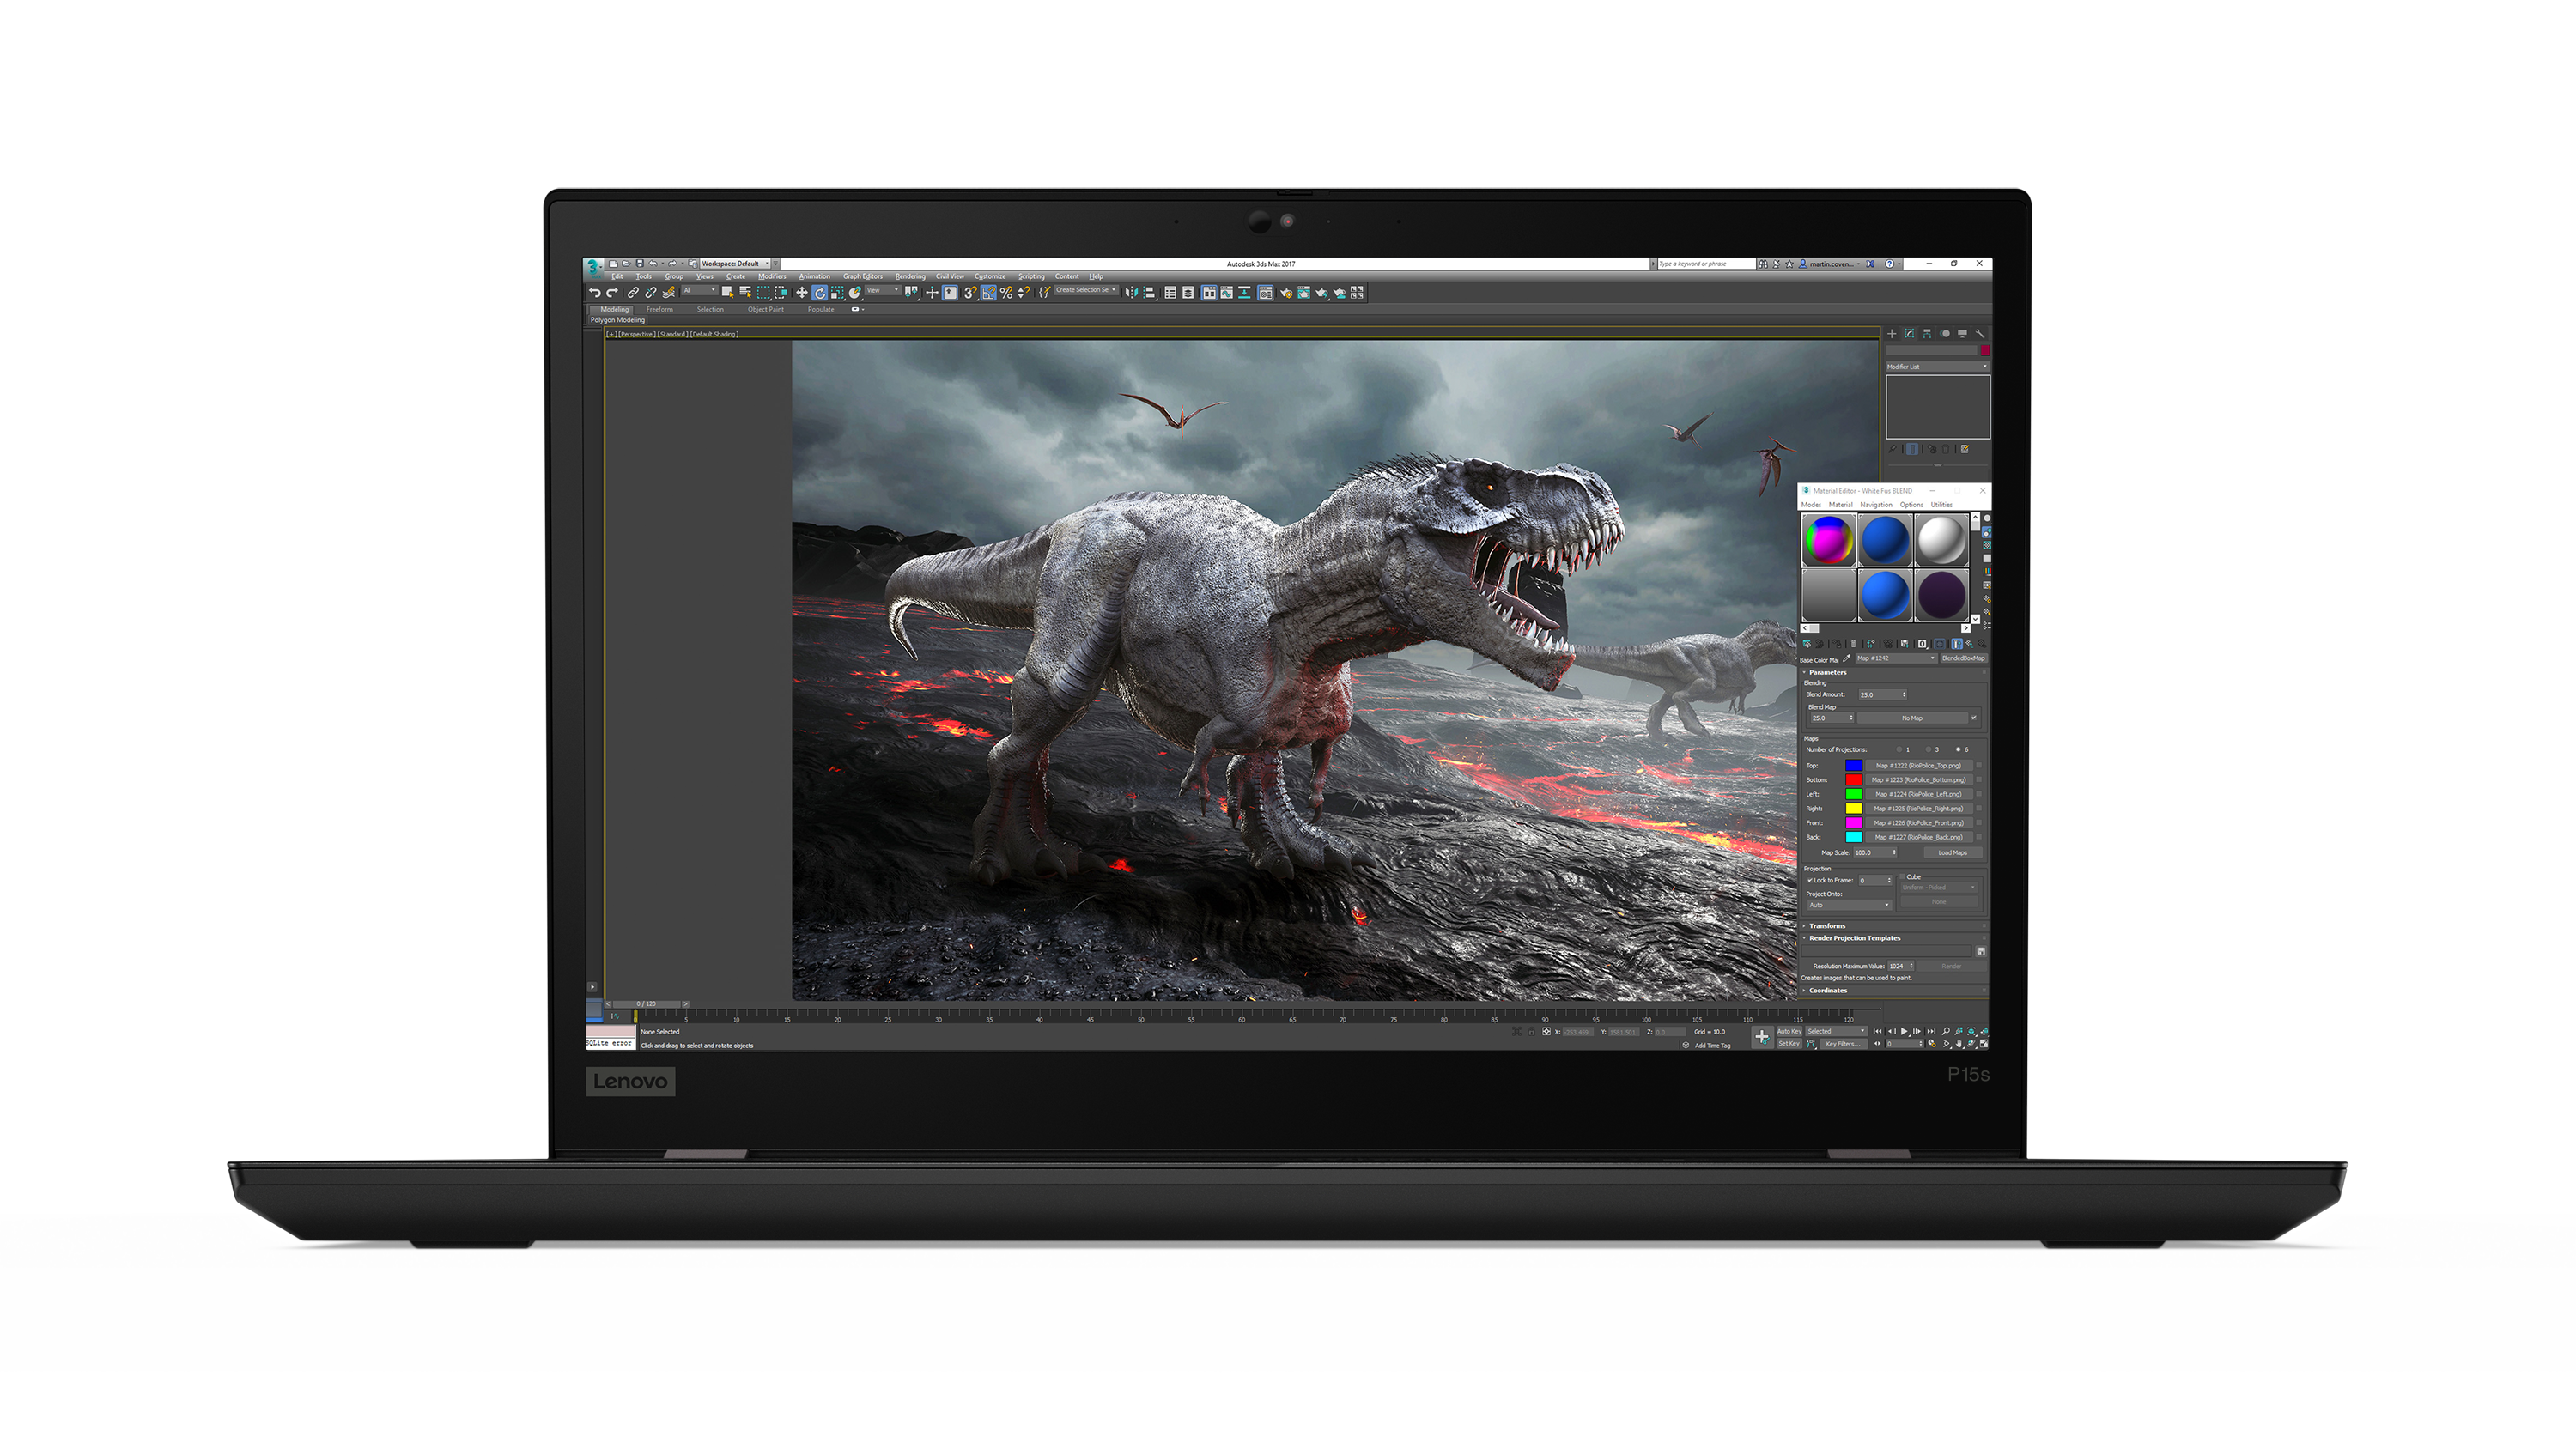Select the 1 projection radio button
This screenshot has width=2576, height=1449.
[1900, 750]
